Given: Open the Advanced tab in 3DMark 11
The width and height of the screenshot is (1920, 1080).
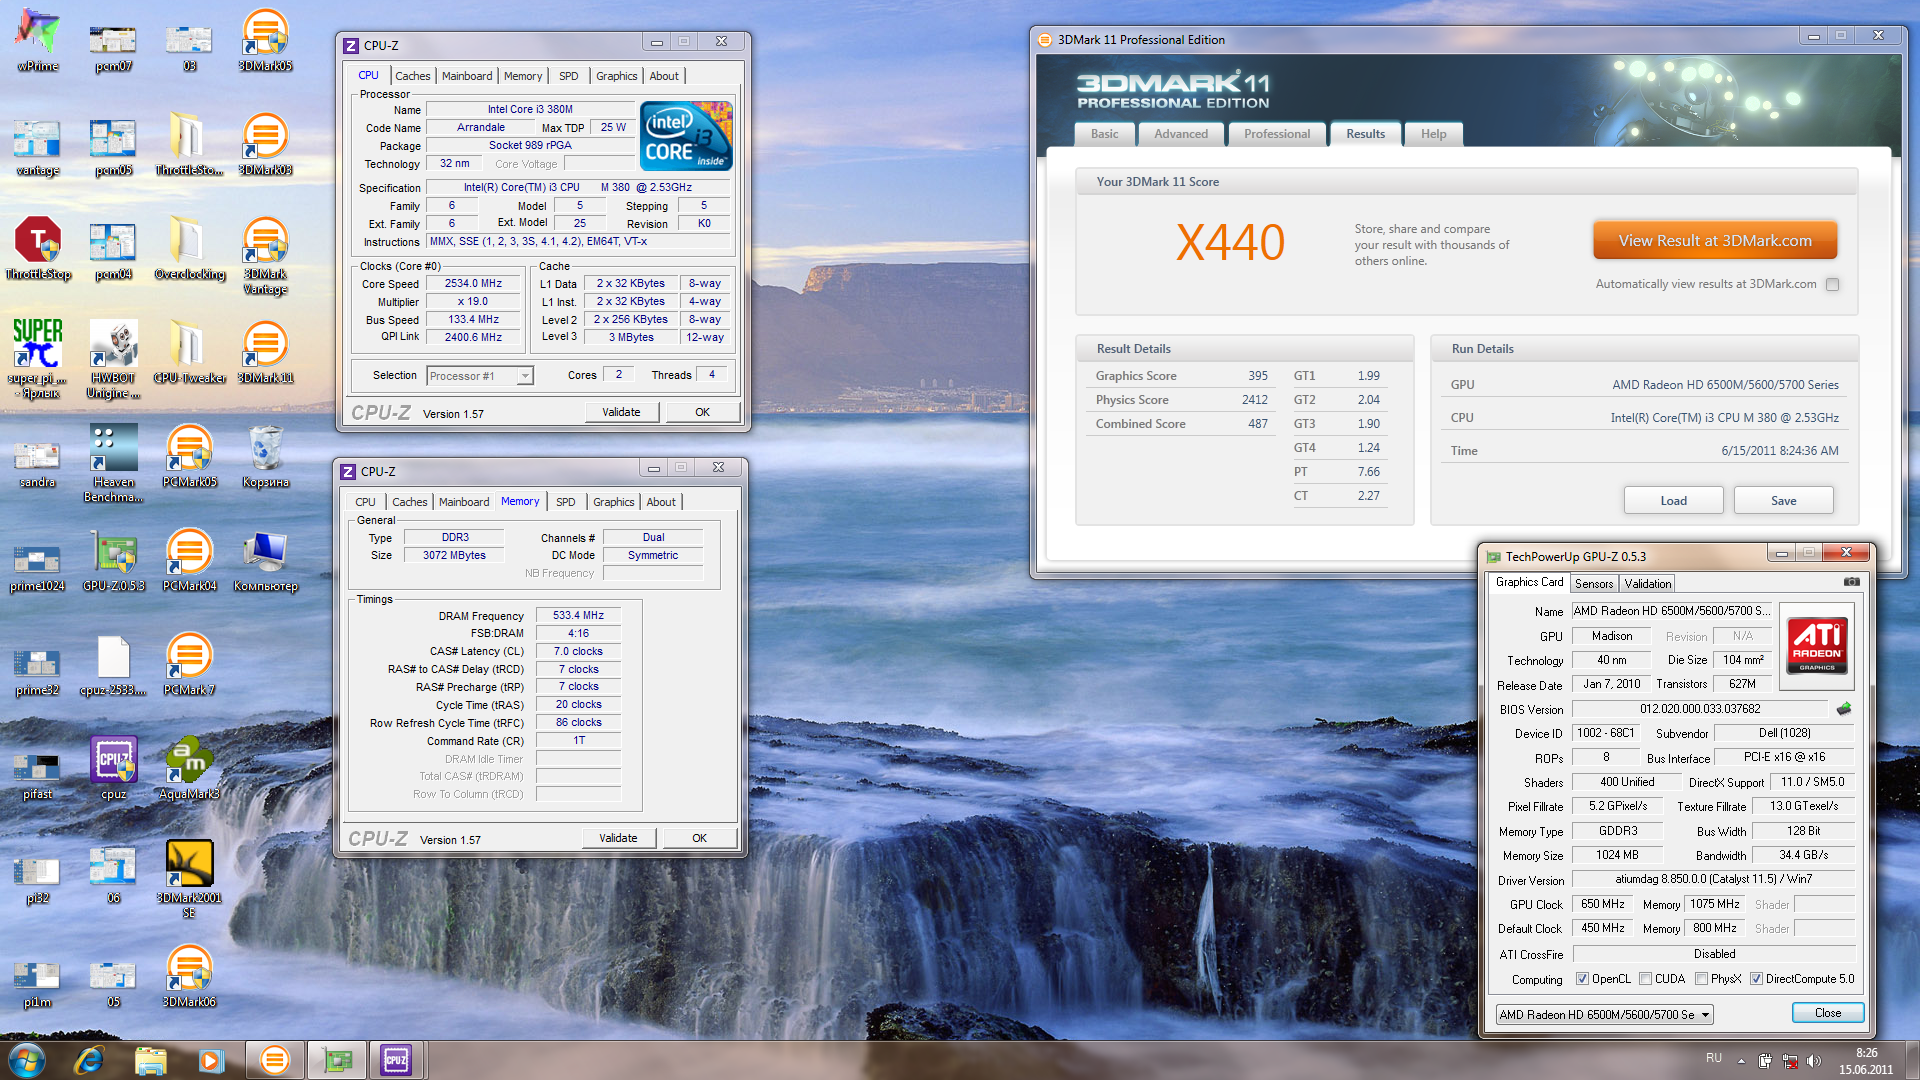Looking at the screenshot, I should 1181,134.
